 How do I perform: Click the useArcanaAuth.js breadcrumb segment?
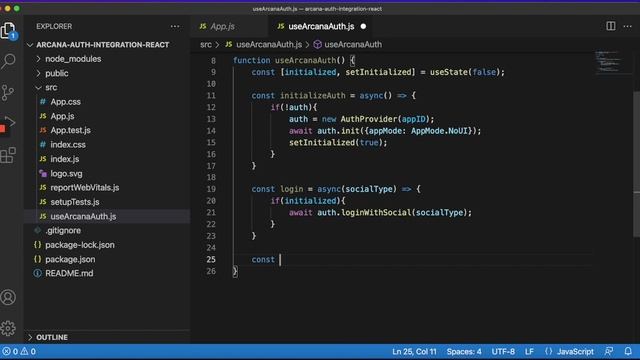click(269, 44)
